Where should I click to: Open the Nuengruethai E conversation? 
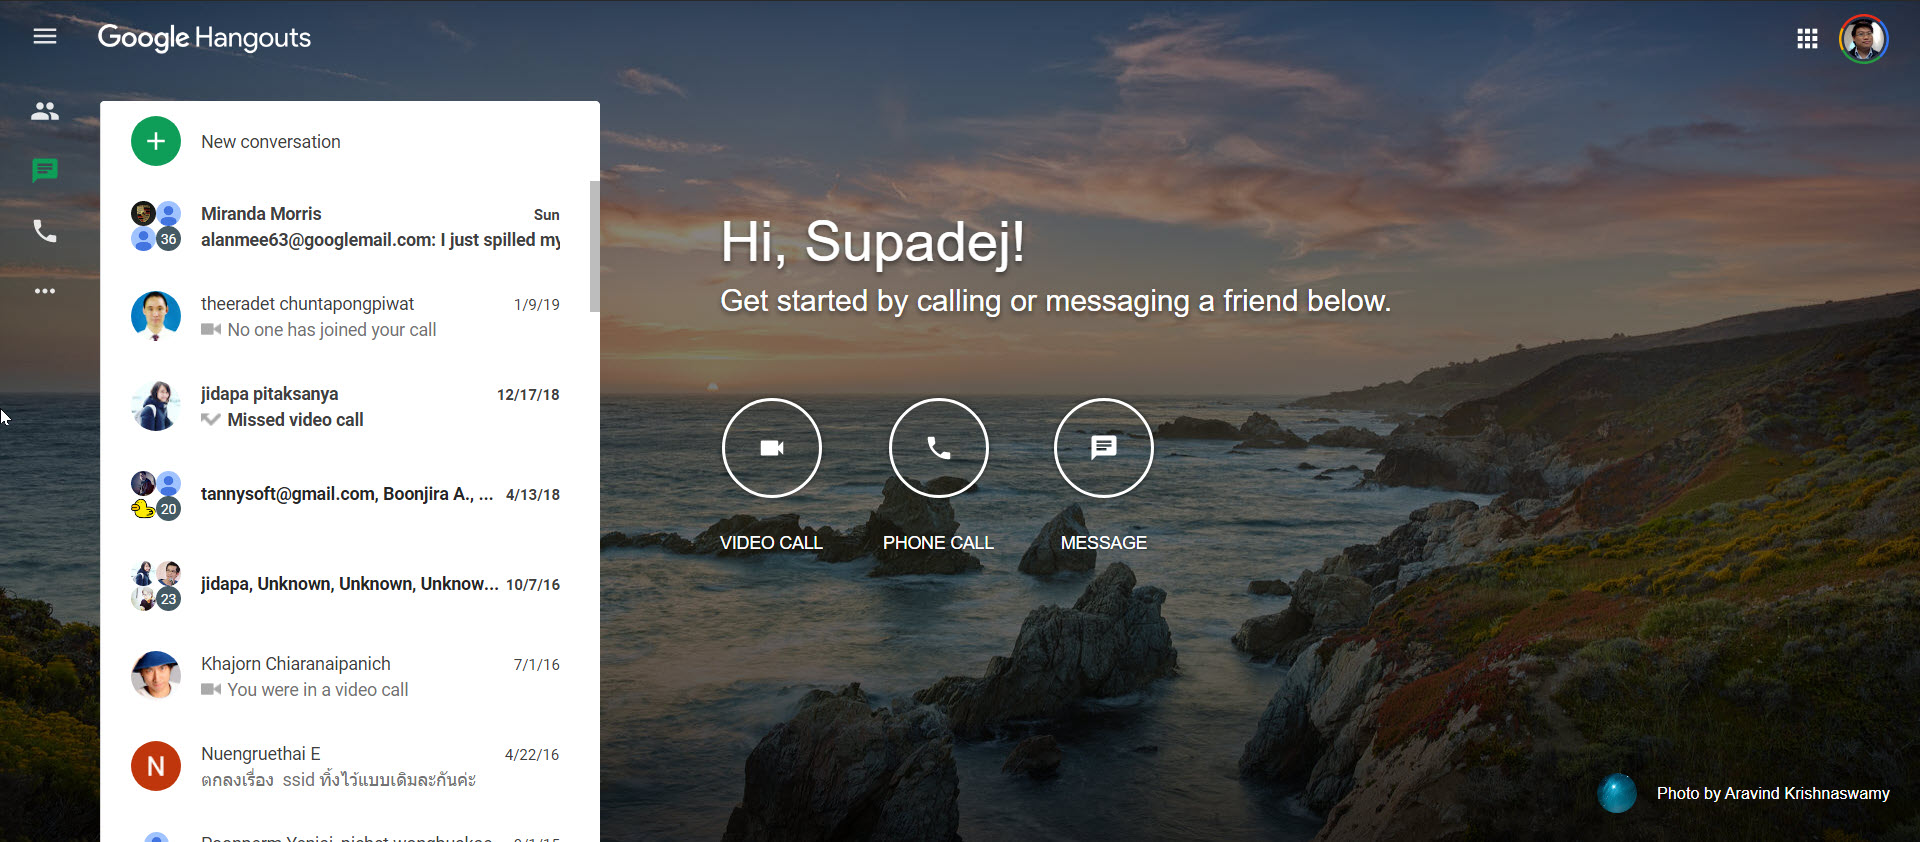pos(346,766)
